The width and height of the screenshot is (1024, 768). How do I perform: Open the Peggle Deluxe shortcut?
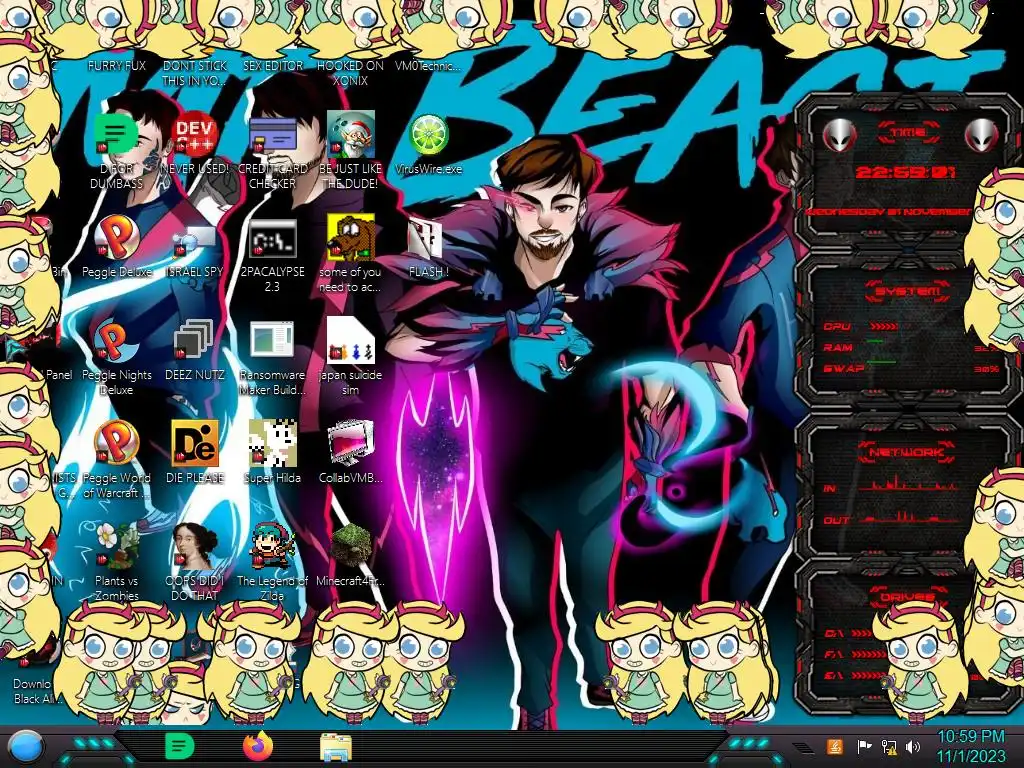(x=116, y=238)
